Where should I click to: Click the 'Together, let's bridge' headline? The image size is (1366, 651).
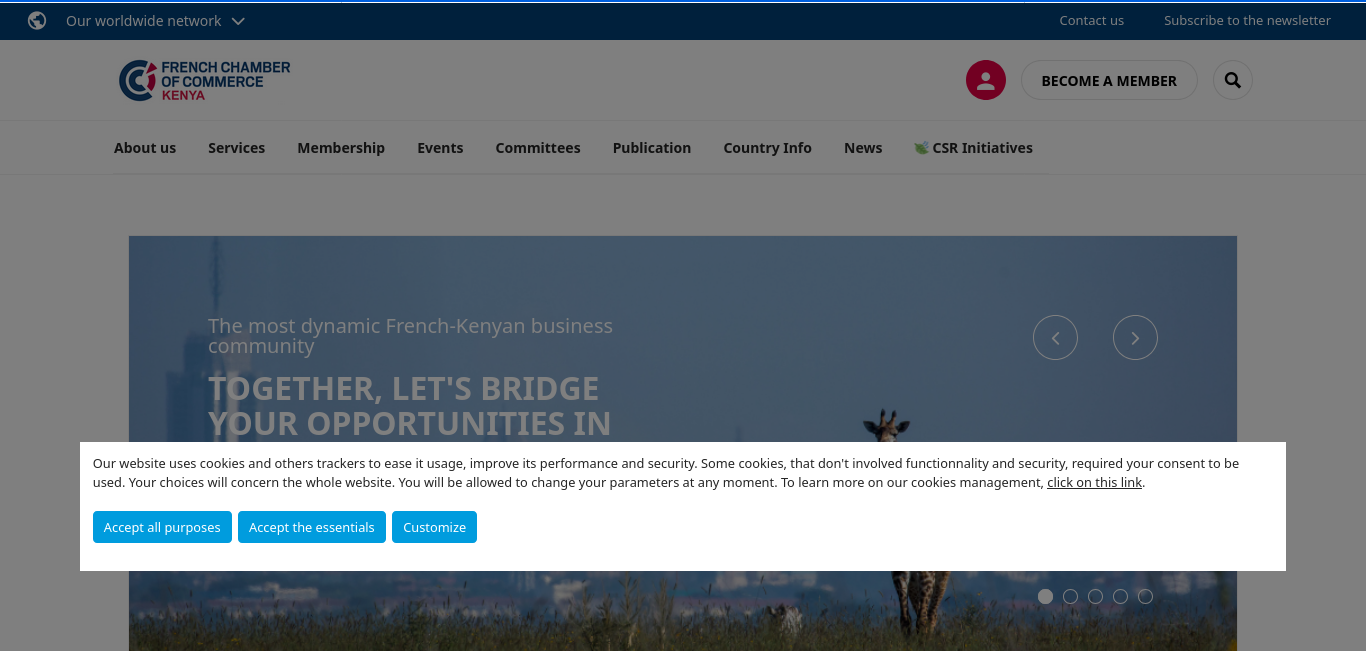point(409,406)
